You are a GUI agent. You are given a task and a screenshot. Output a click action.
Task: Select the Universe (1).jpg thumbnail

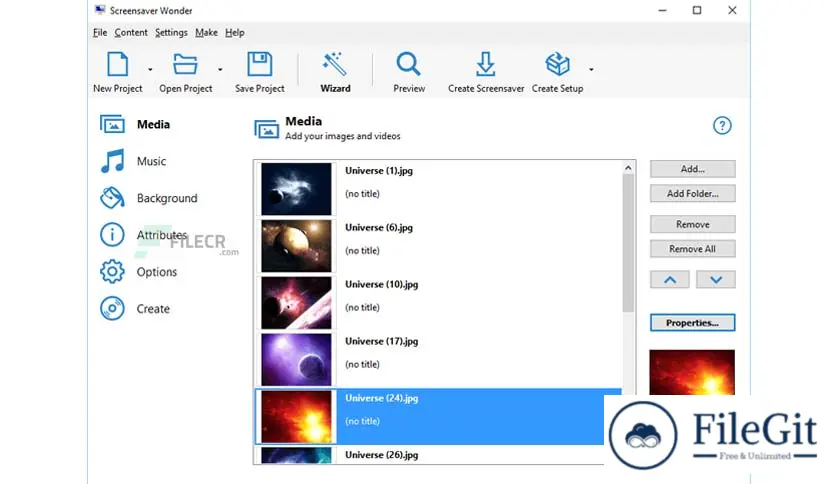pyautogui.click(x=296, y=189)
